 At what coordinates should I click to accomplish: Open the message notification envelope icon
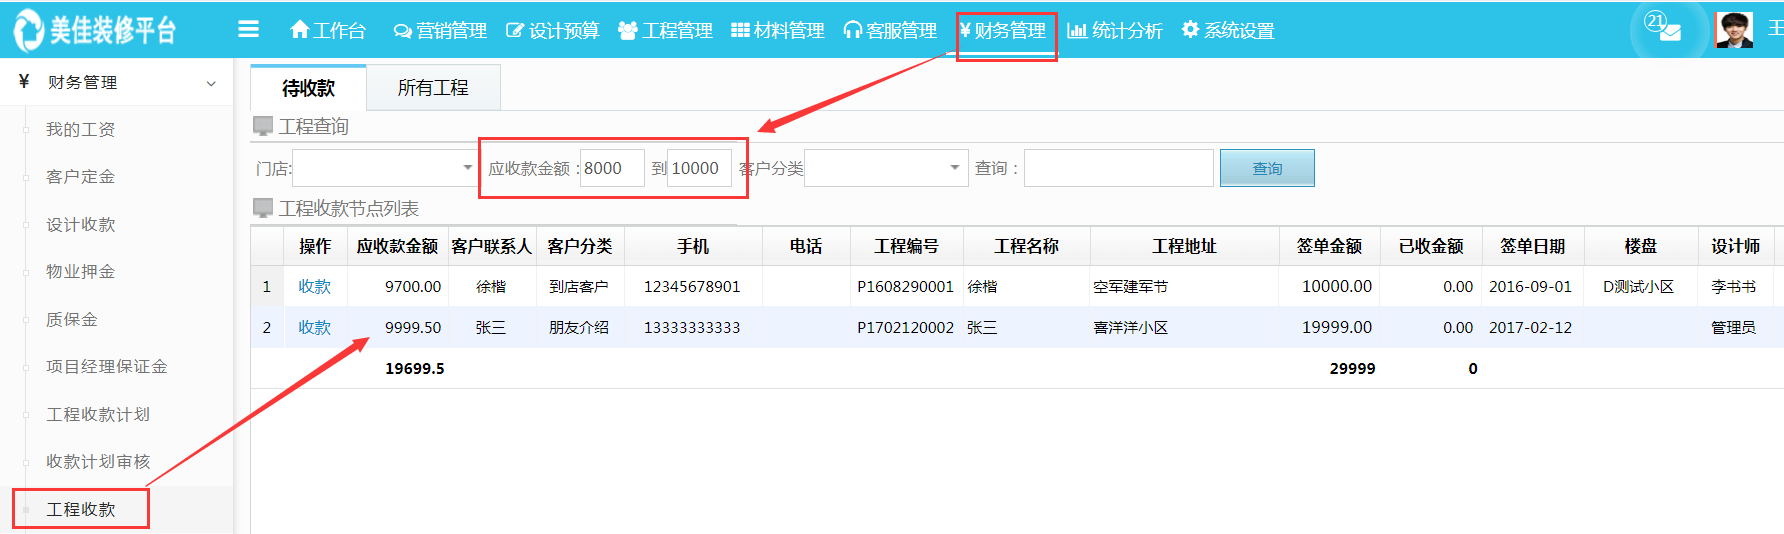click(x=1669, y=32)
